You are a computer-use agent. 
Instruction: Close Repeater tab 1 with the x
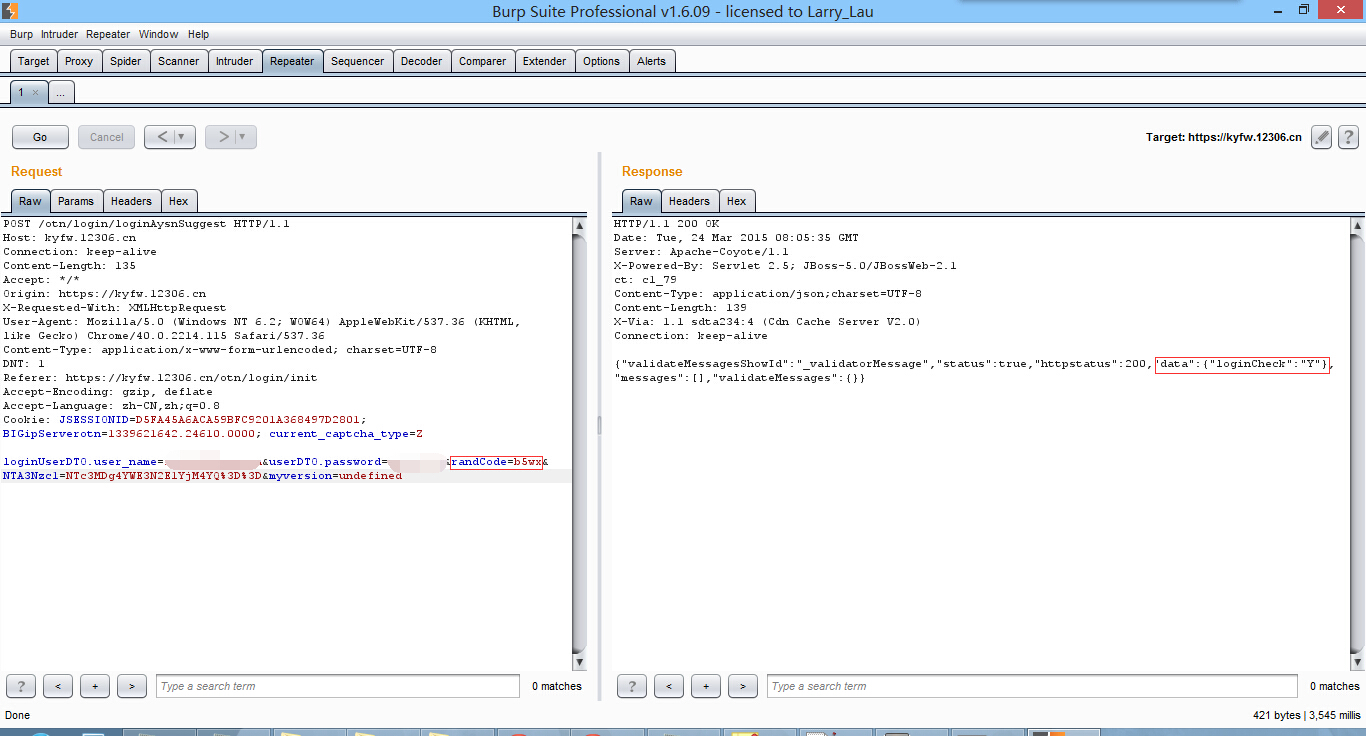click(x=35, y=92)
